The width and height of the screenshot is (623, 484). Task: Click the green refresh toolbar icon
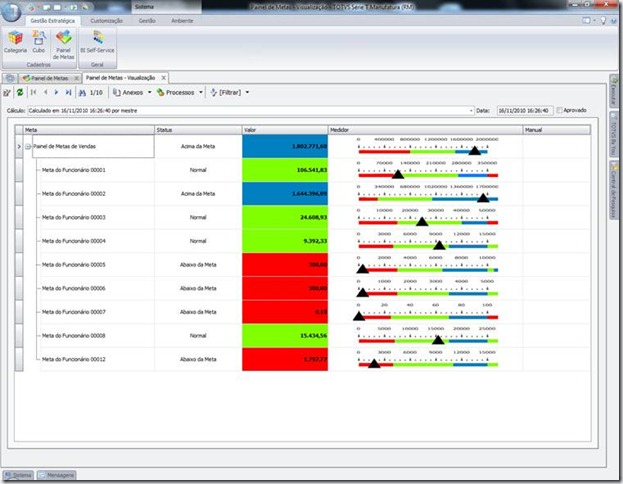coord(19,92)
